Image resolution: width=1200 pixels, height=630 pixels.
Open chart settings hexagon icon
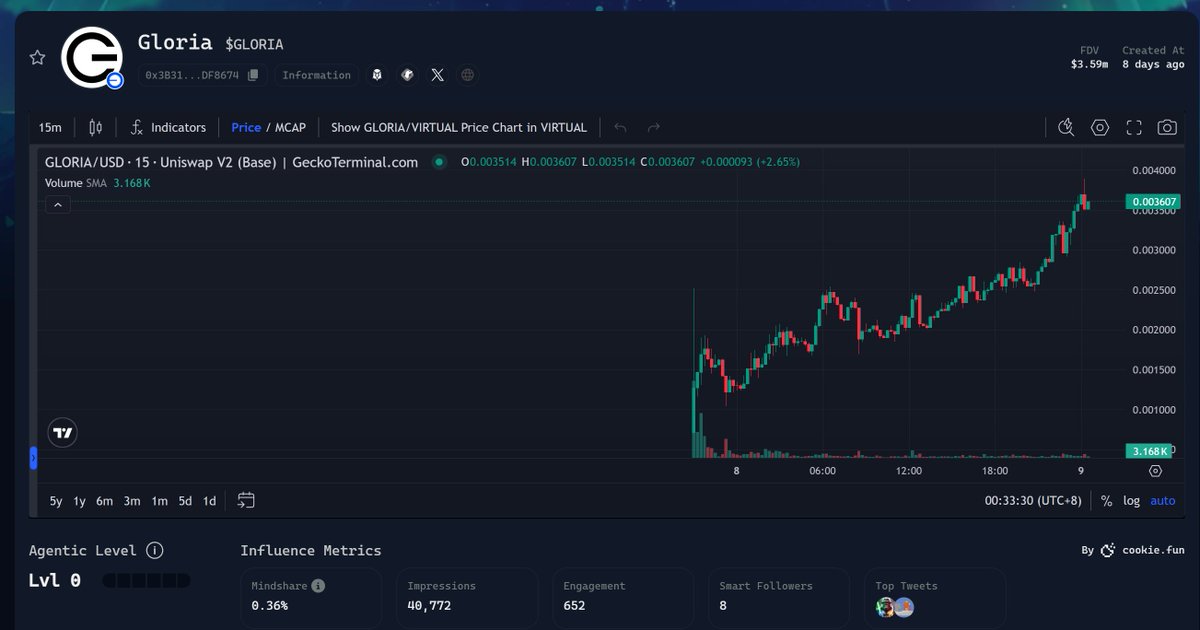pyautogui.click(x=1100, y=128)
